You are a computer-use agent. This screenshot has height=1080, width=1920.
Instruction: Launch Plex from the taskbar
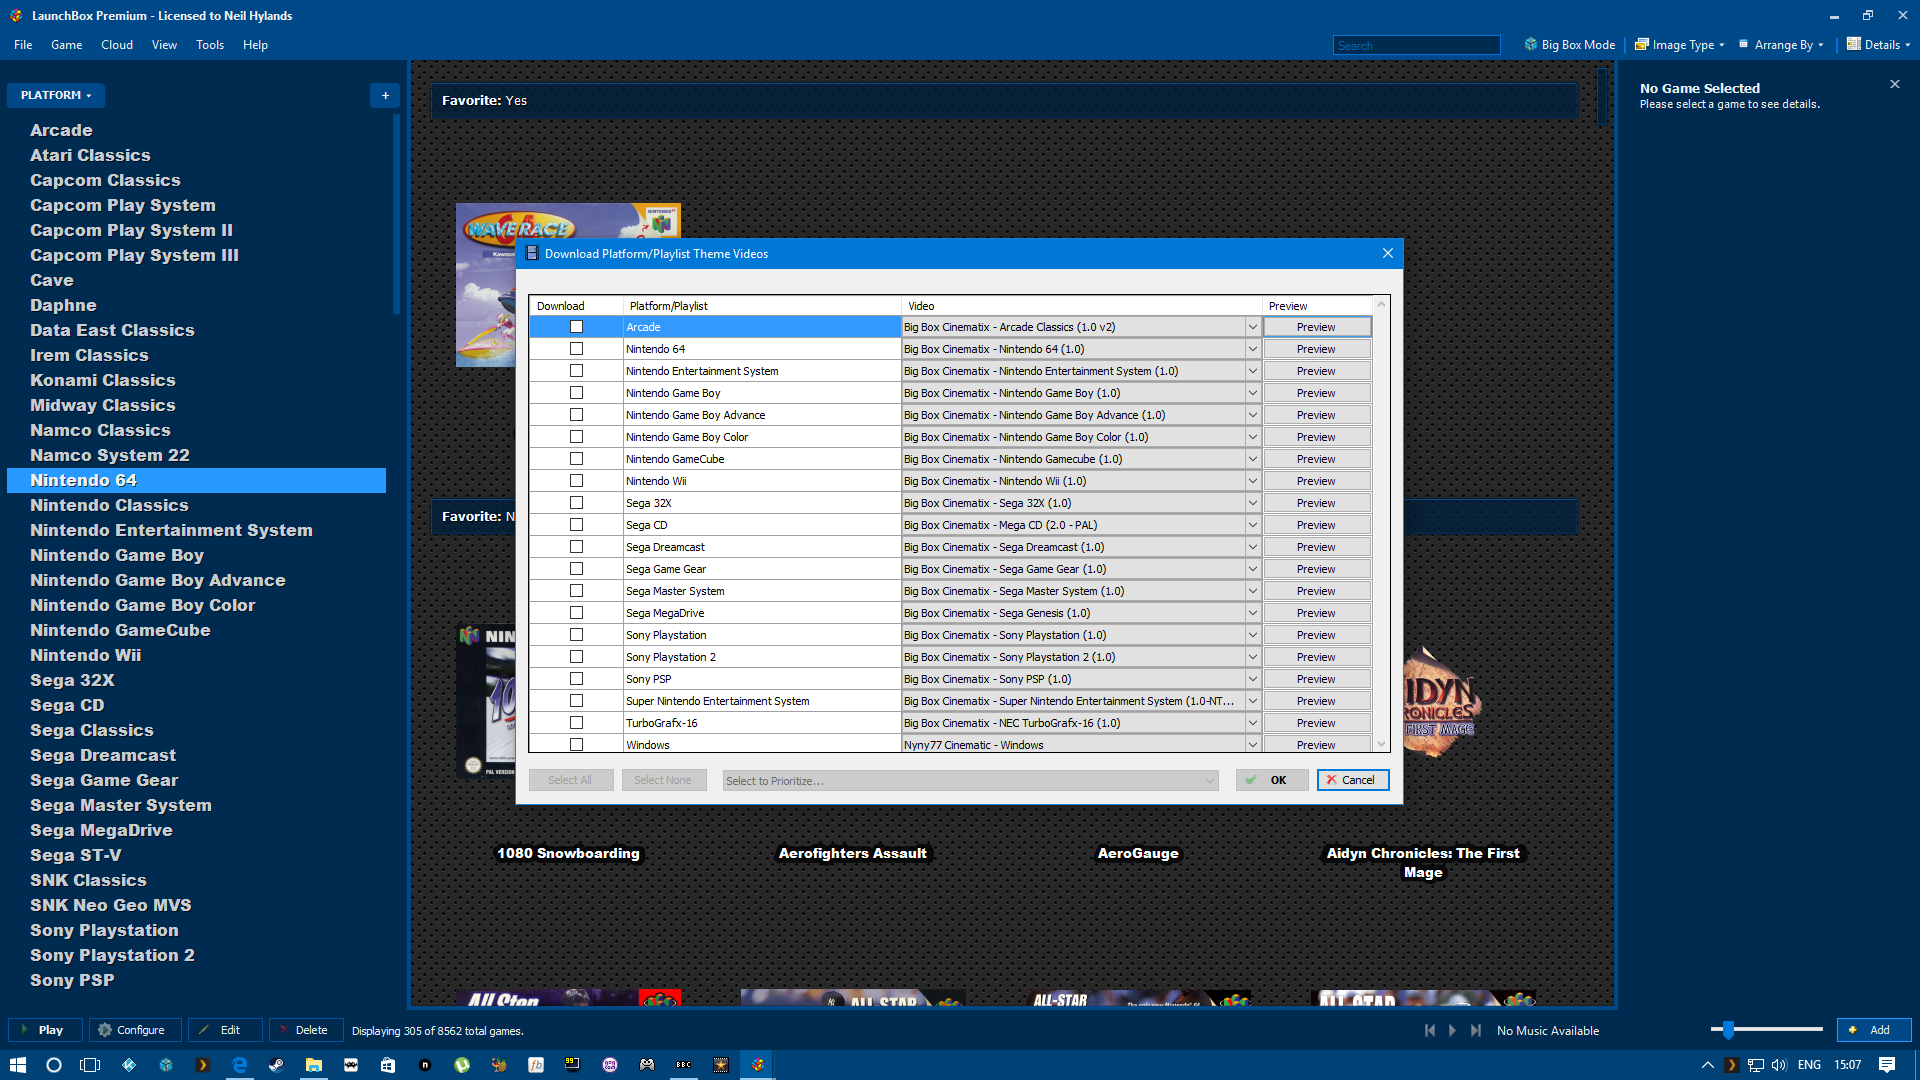(x=203, y=1065)
